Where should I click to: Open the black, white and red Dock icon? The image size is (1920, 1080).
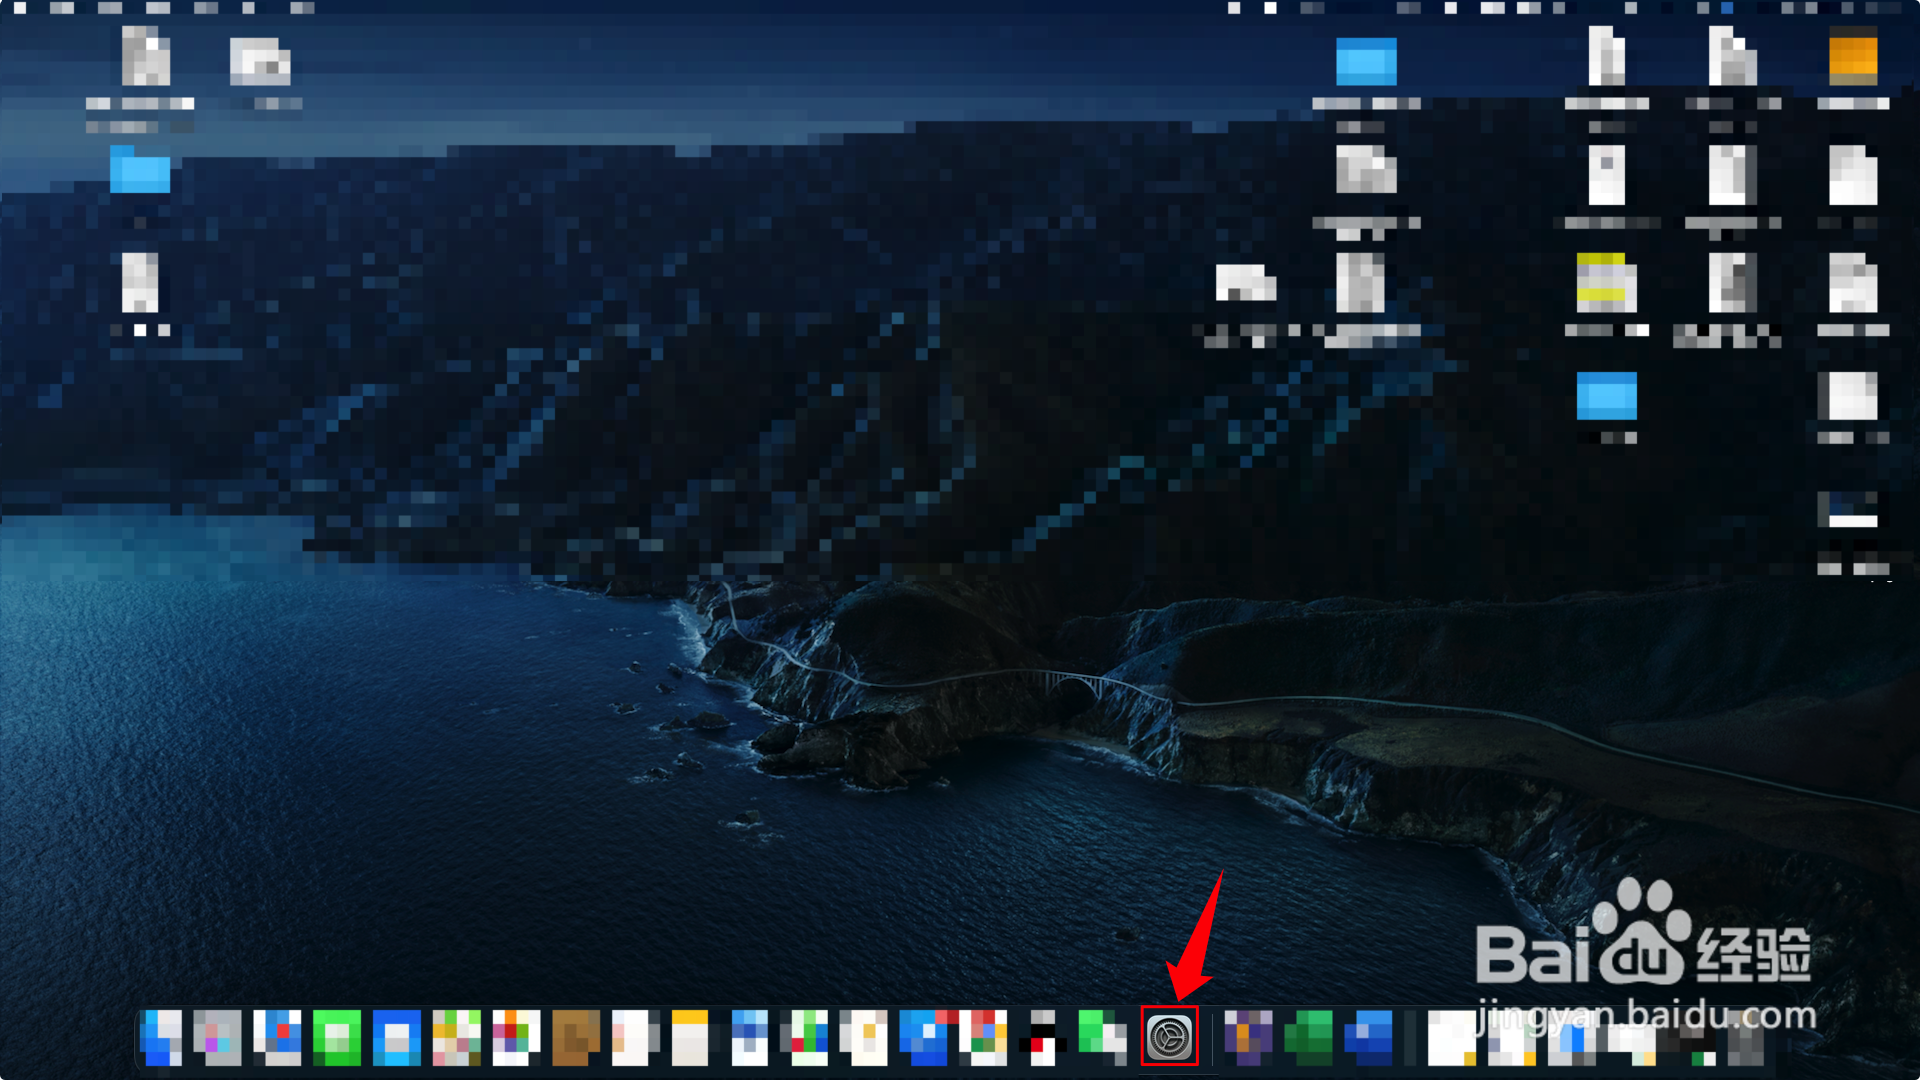point(1042,1037)
